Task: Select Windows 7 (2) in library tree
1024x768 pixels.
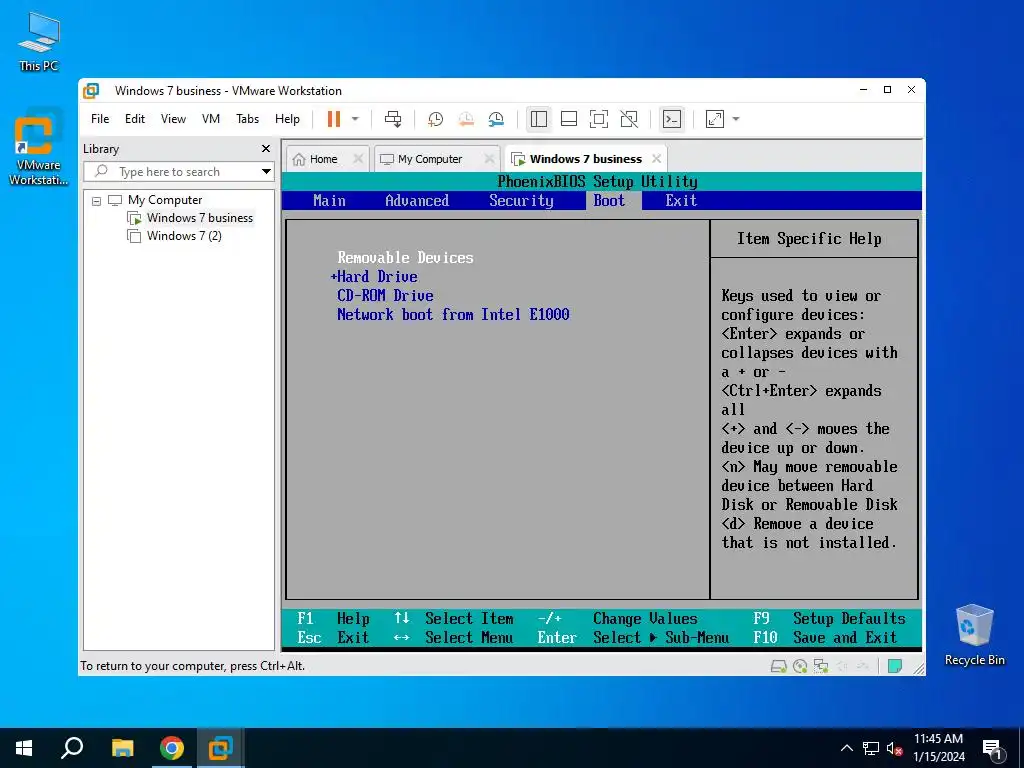Action: pyautogui.click(x=184, y=236)
